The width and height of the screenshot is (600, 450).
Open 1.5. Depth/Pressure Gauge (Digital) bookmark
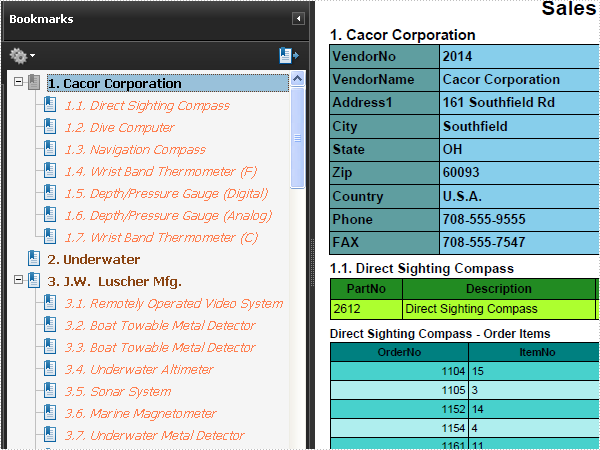(166, 194)
